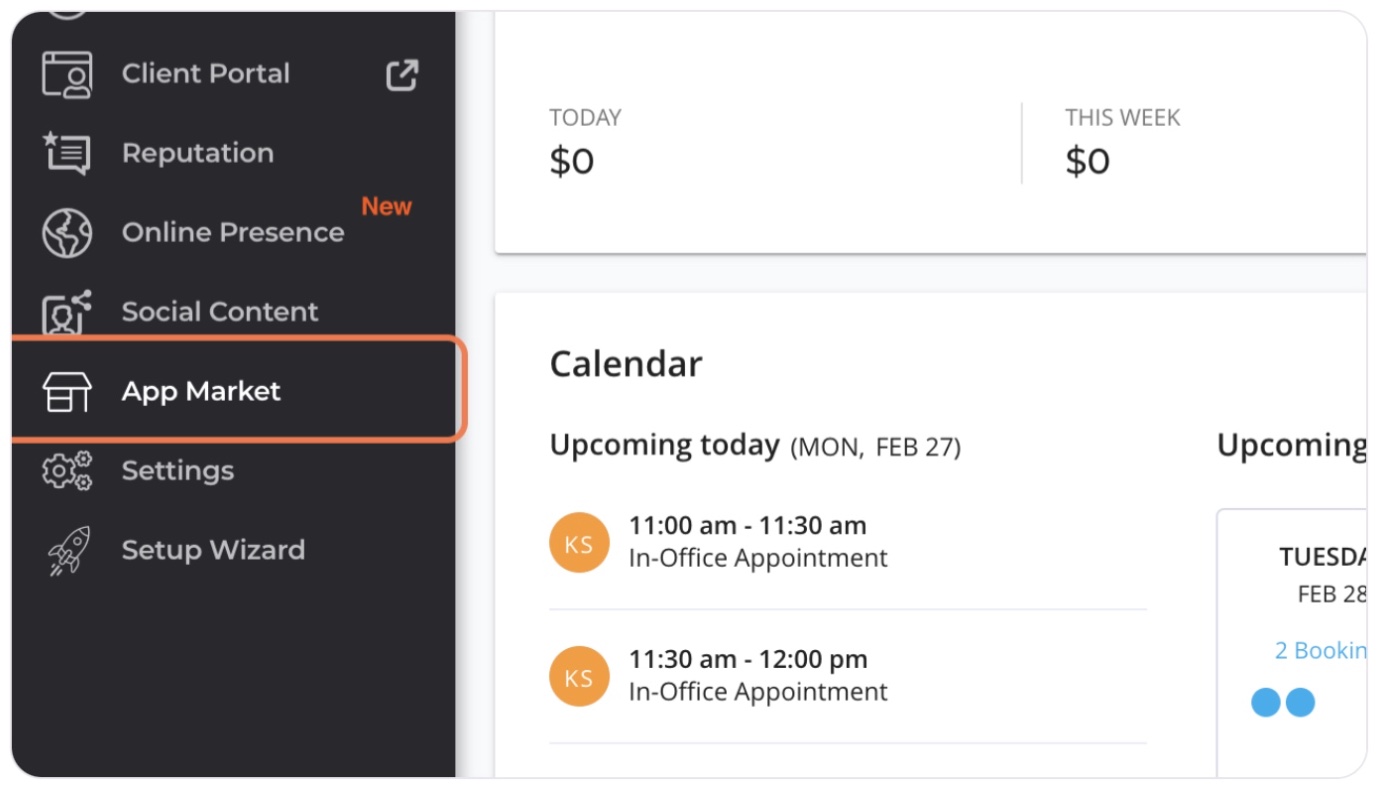This screenshot has width=1388, height=788.
Task: Select the Social Content share icon
Action: coord(67,312)
